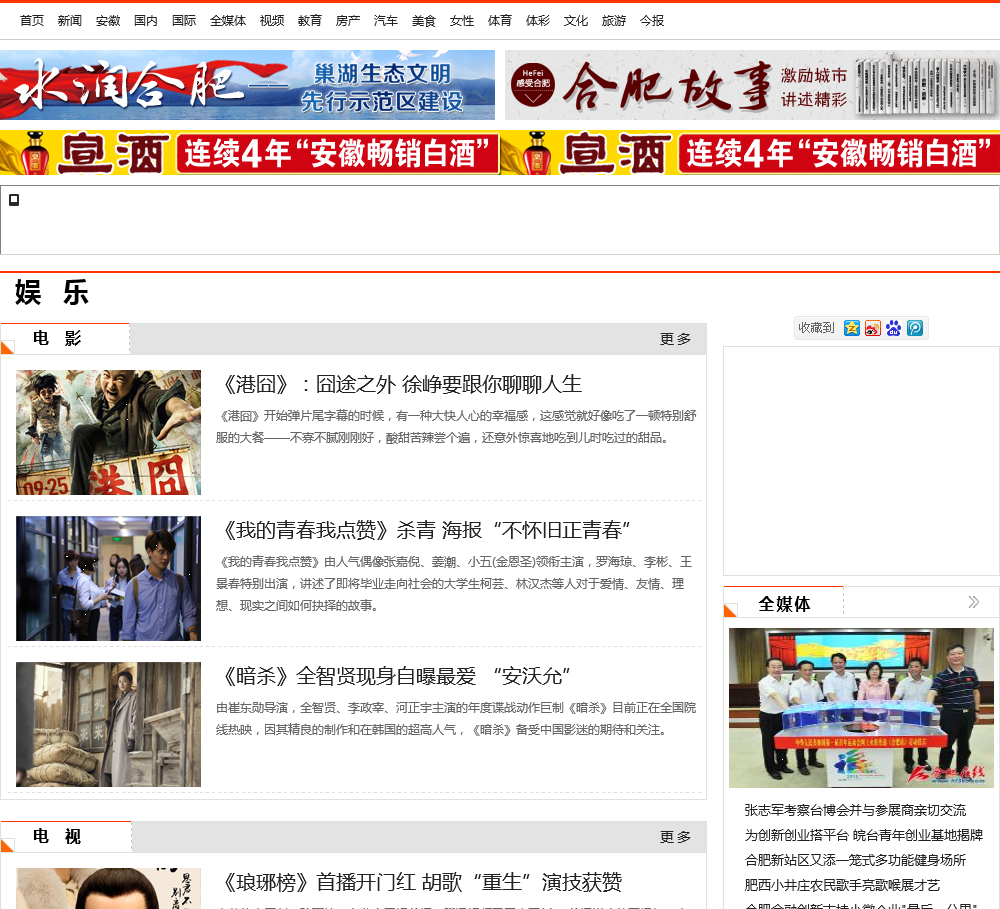1000x909 pixels.
Task: Open the 全媒体 group photo
Action: click(861, 707)
